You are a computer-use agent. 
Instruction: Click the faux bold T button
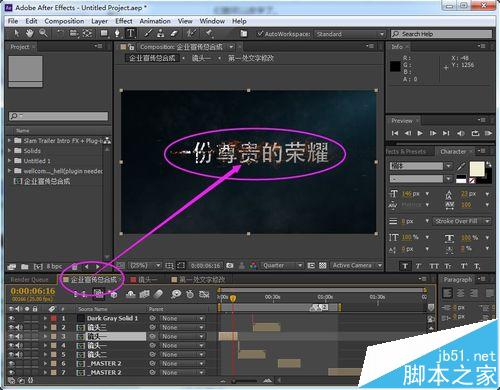[405, 266]
